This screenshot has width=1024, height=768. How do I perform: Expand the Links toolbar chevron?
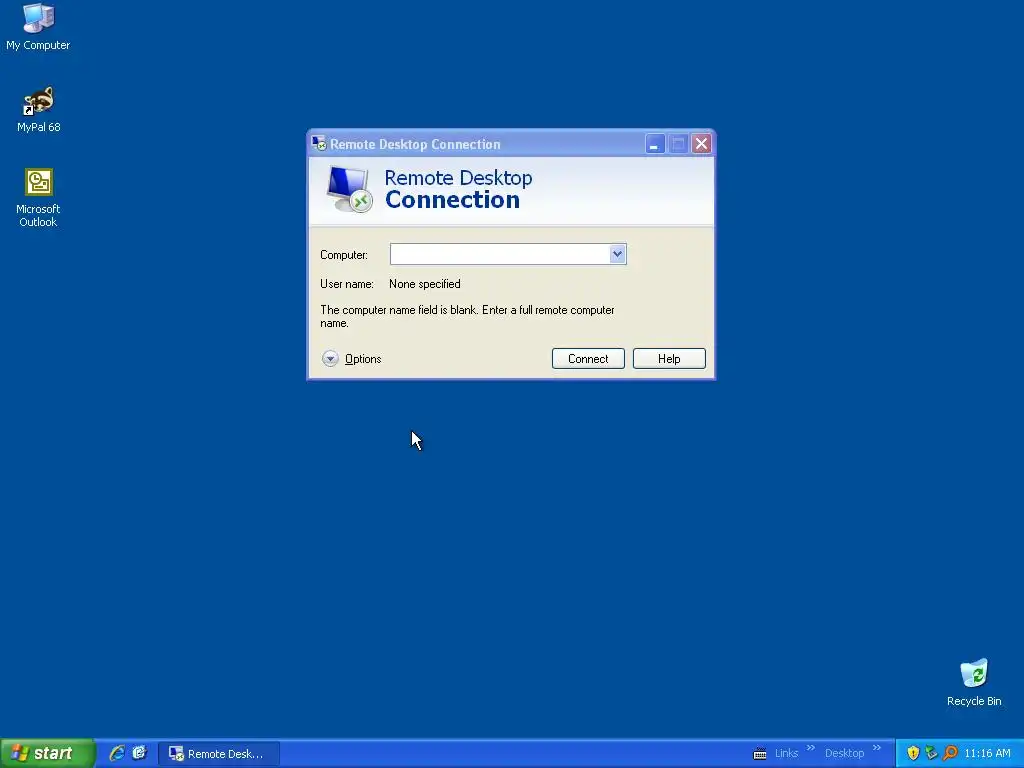(x=810, y=748)
